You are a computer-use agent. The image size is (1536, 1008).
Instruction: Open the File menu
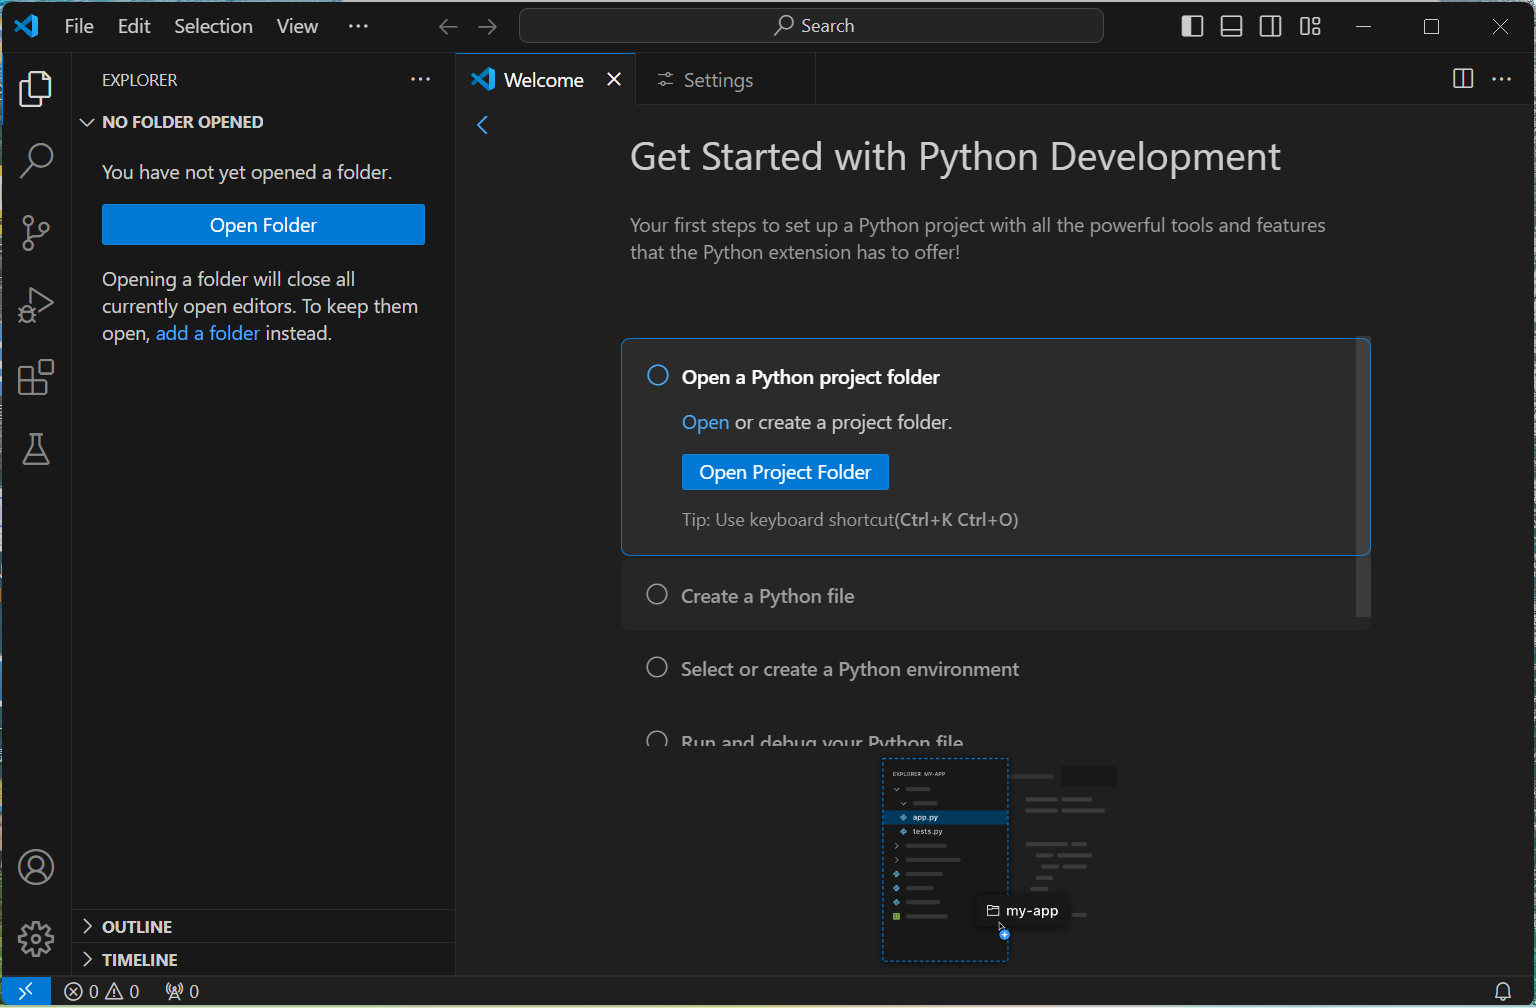79,26
